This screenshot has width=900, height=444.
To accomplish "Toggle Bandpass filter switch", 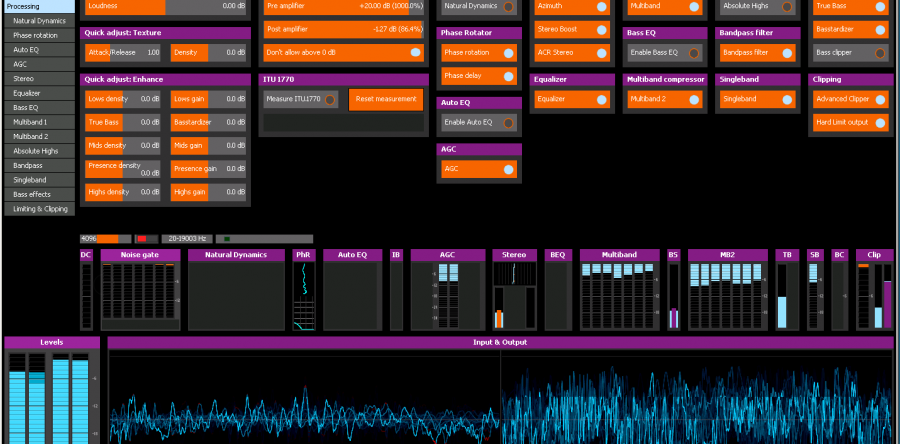I will click(x=758, y=53).
